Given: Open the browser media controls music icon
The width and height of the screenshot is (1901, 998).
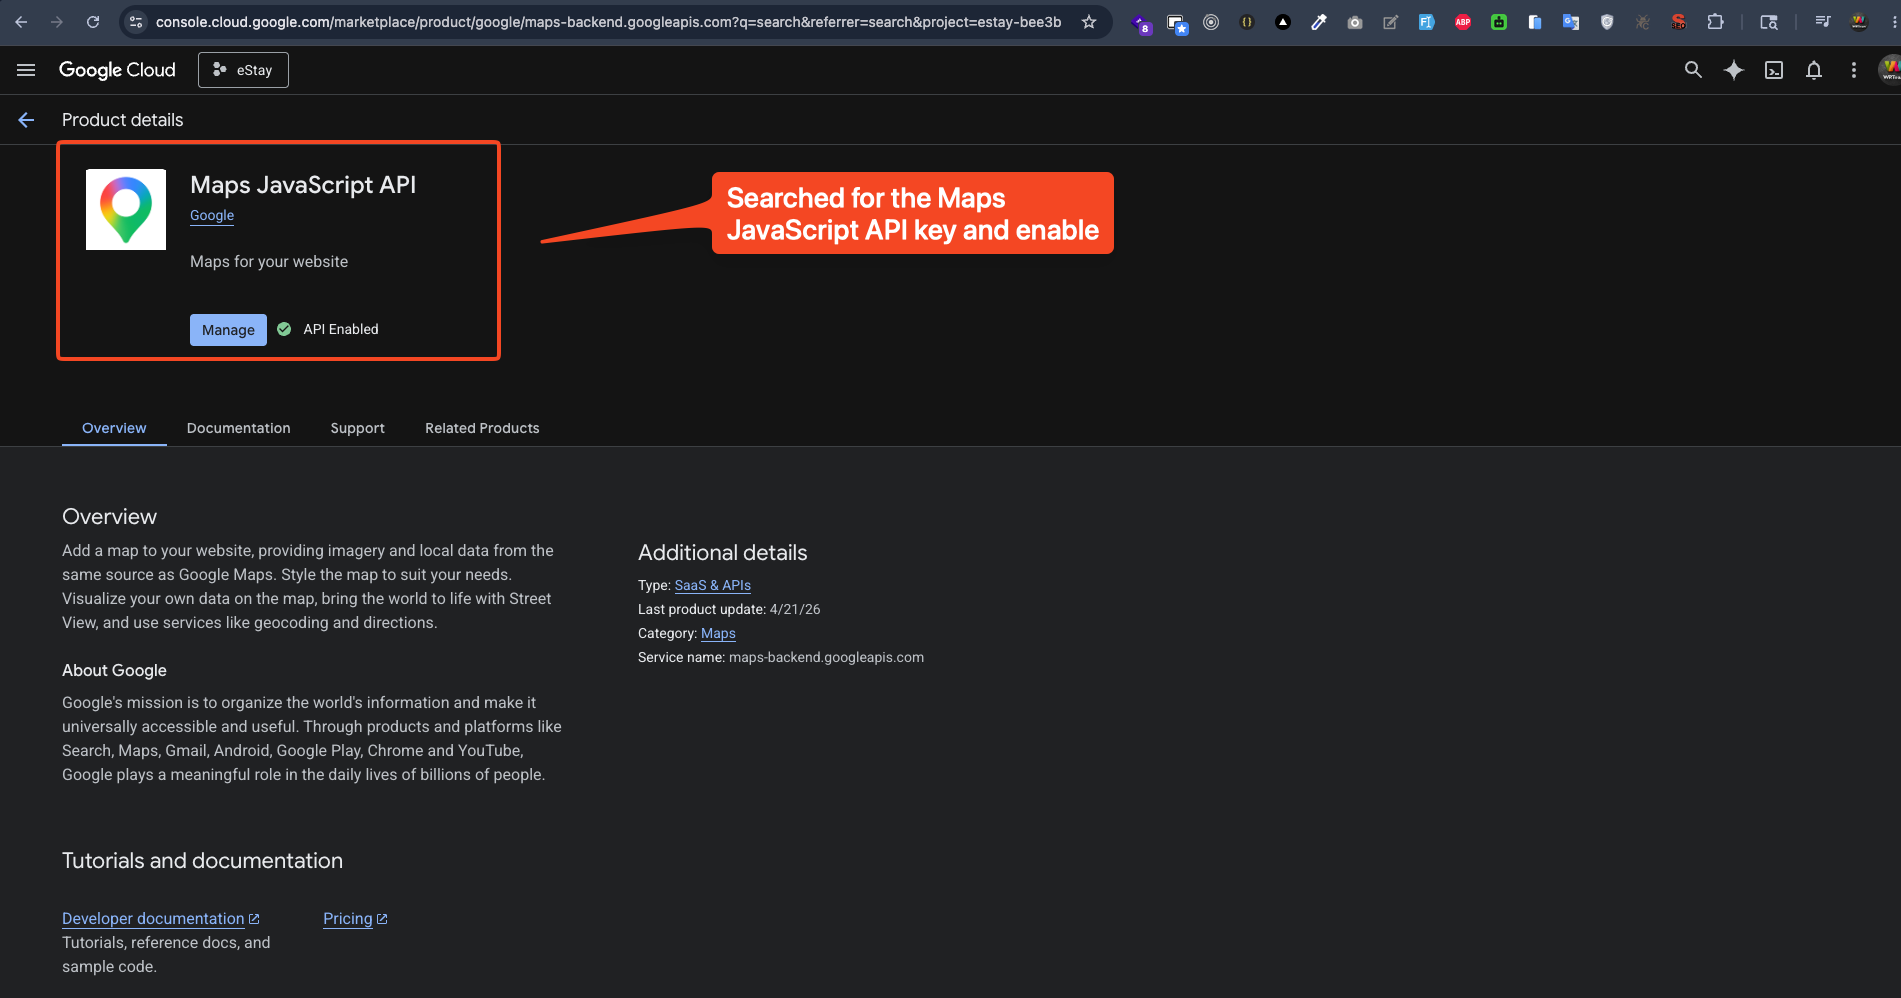Looking at the screenshot, I should pos(1823,22).
